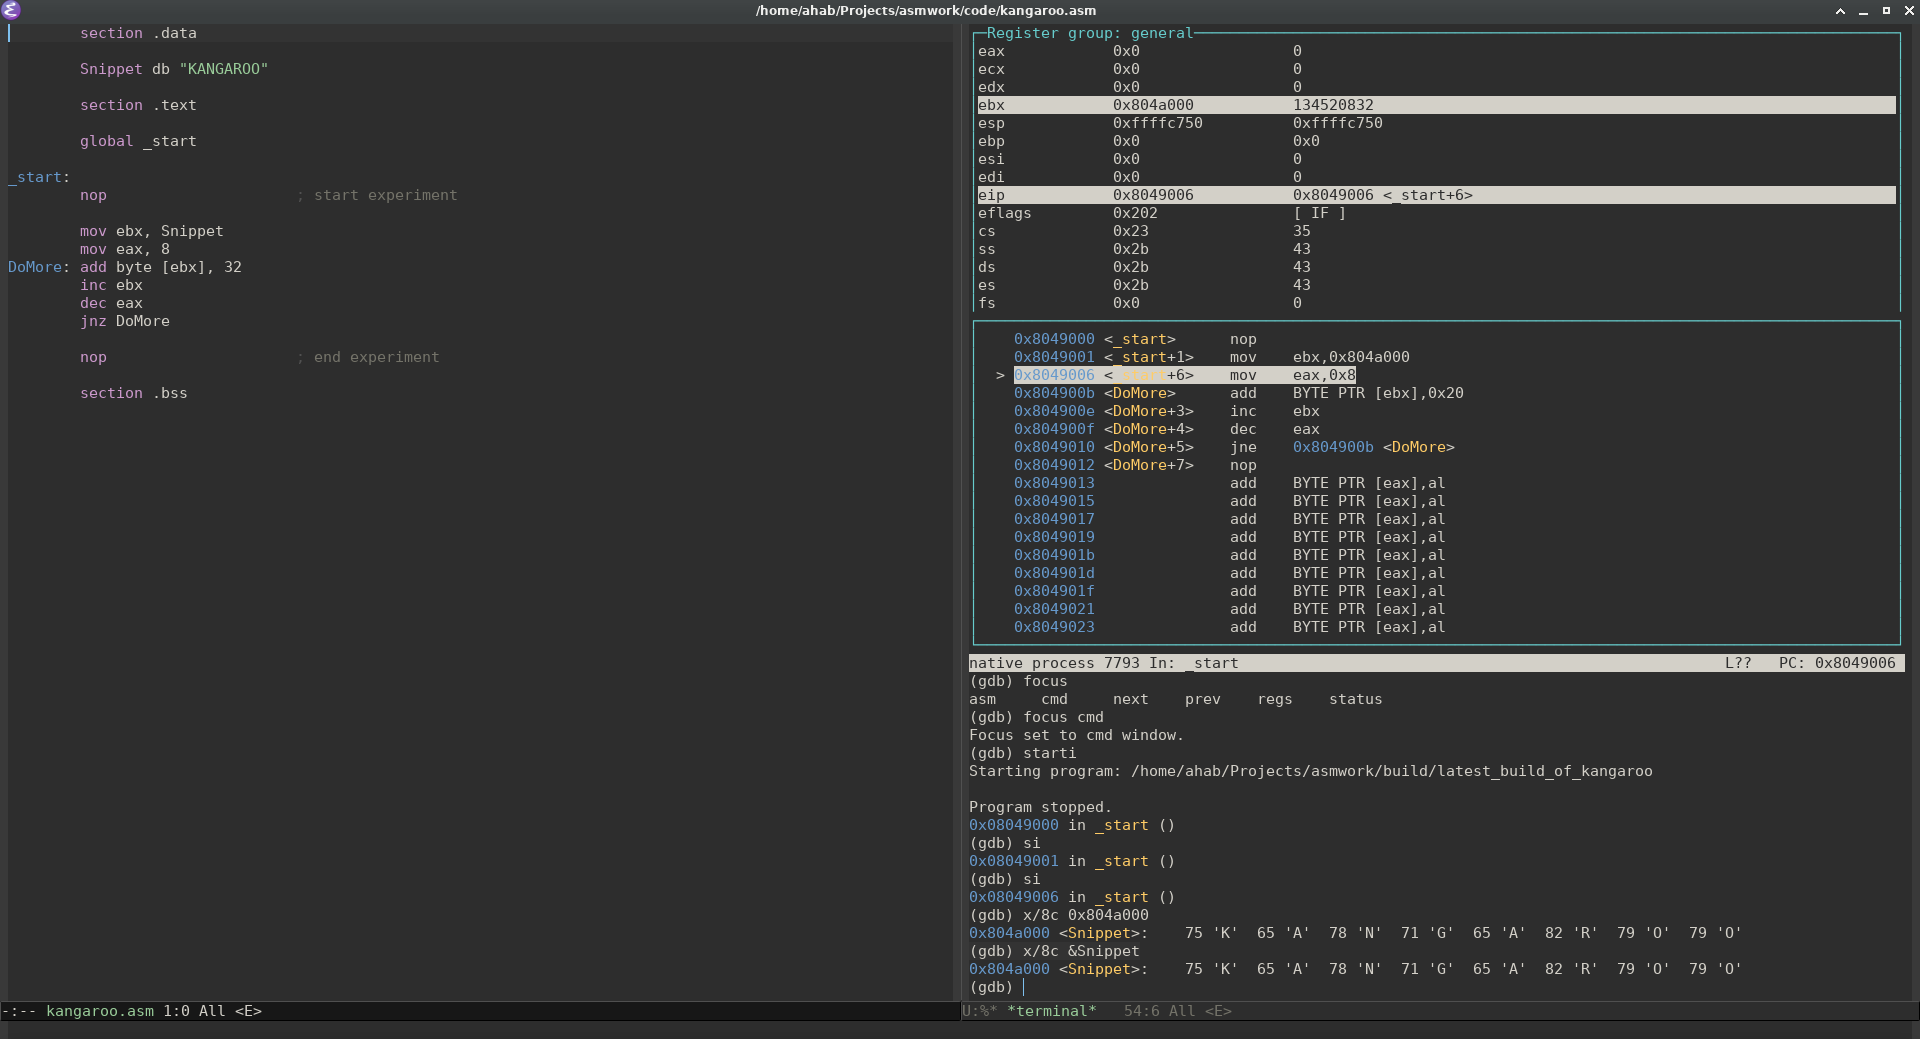Click disassembly line 0x804900f 'dec eax'
Screen dimensions: 1920x1039
(x=1167, y=429)
